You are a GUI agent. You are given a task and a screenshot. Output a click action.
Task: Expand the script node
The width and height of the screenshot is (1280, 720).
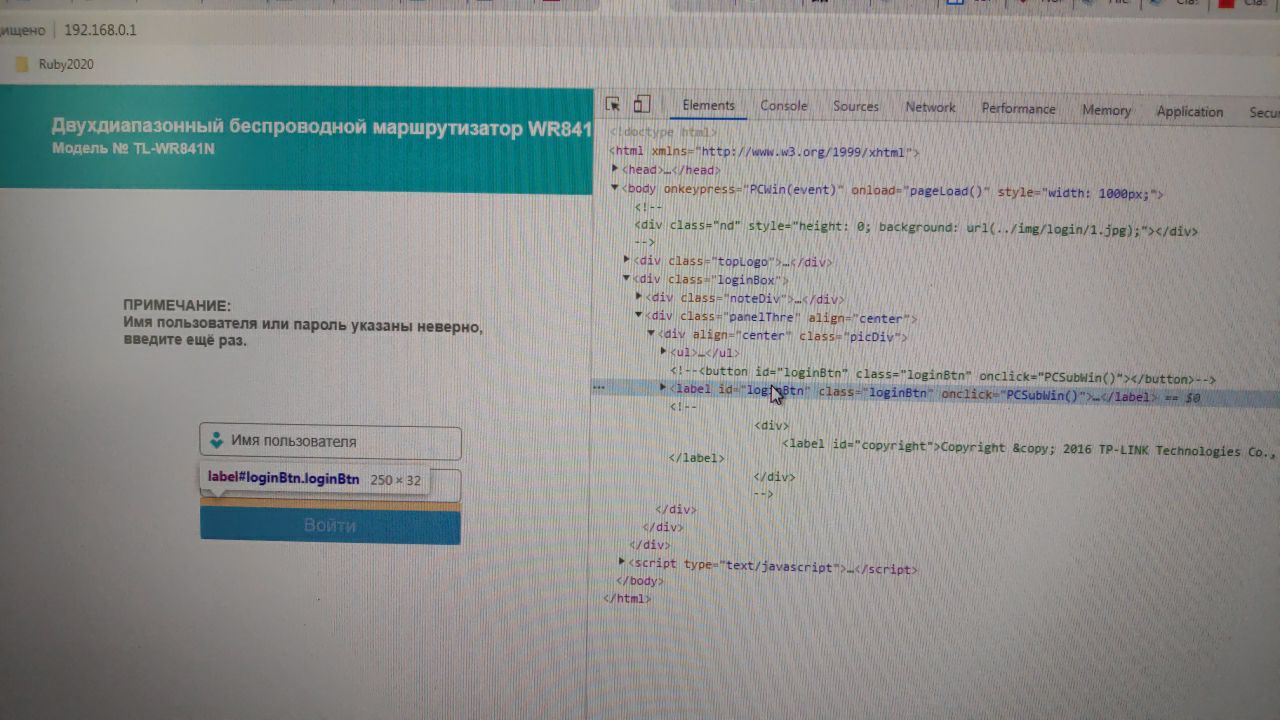[x=622, y=563]
